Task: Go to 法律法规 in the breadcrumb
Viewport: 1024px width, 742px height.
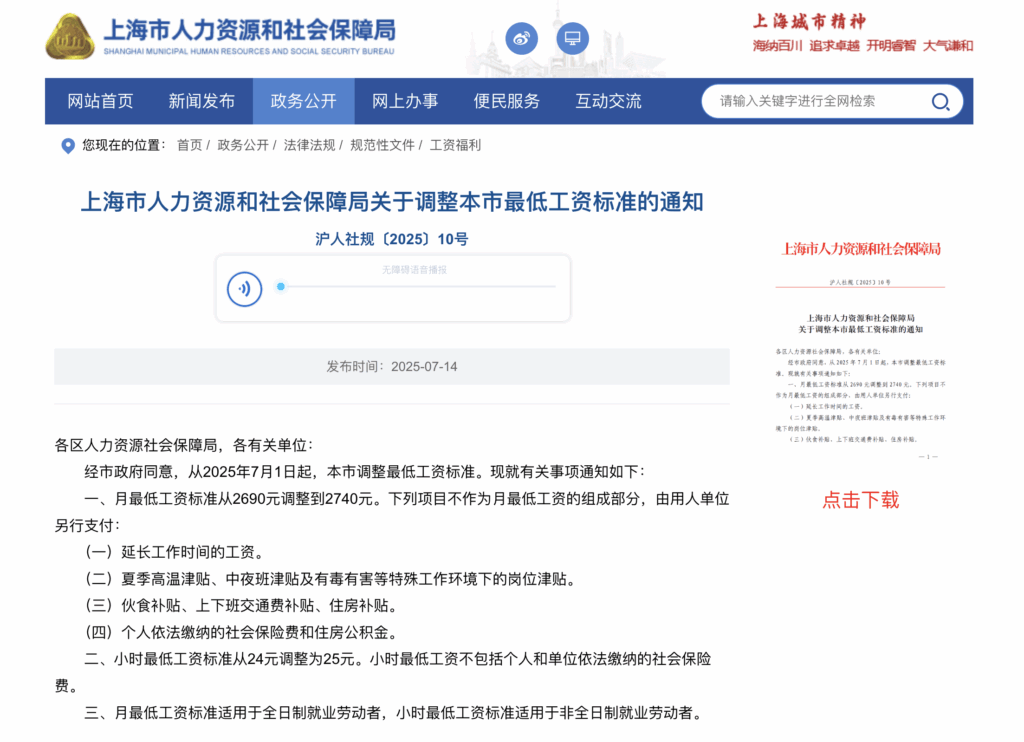Action: tap(310, 145)
